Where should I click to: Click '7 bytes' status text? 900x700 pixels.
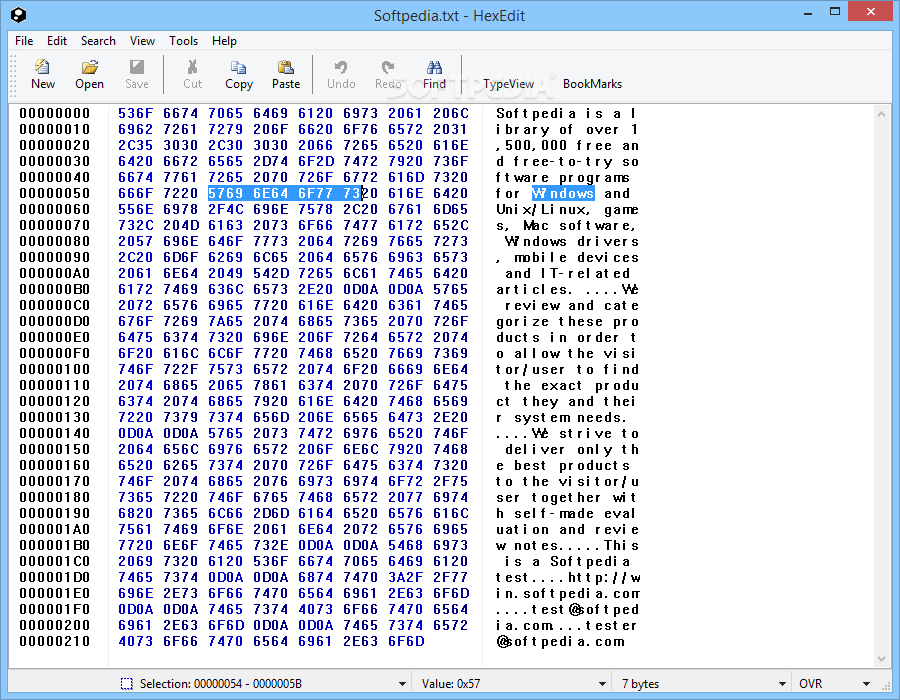[640, 684]
